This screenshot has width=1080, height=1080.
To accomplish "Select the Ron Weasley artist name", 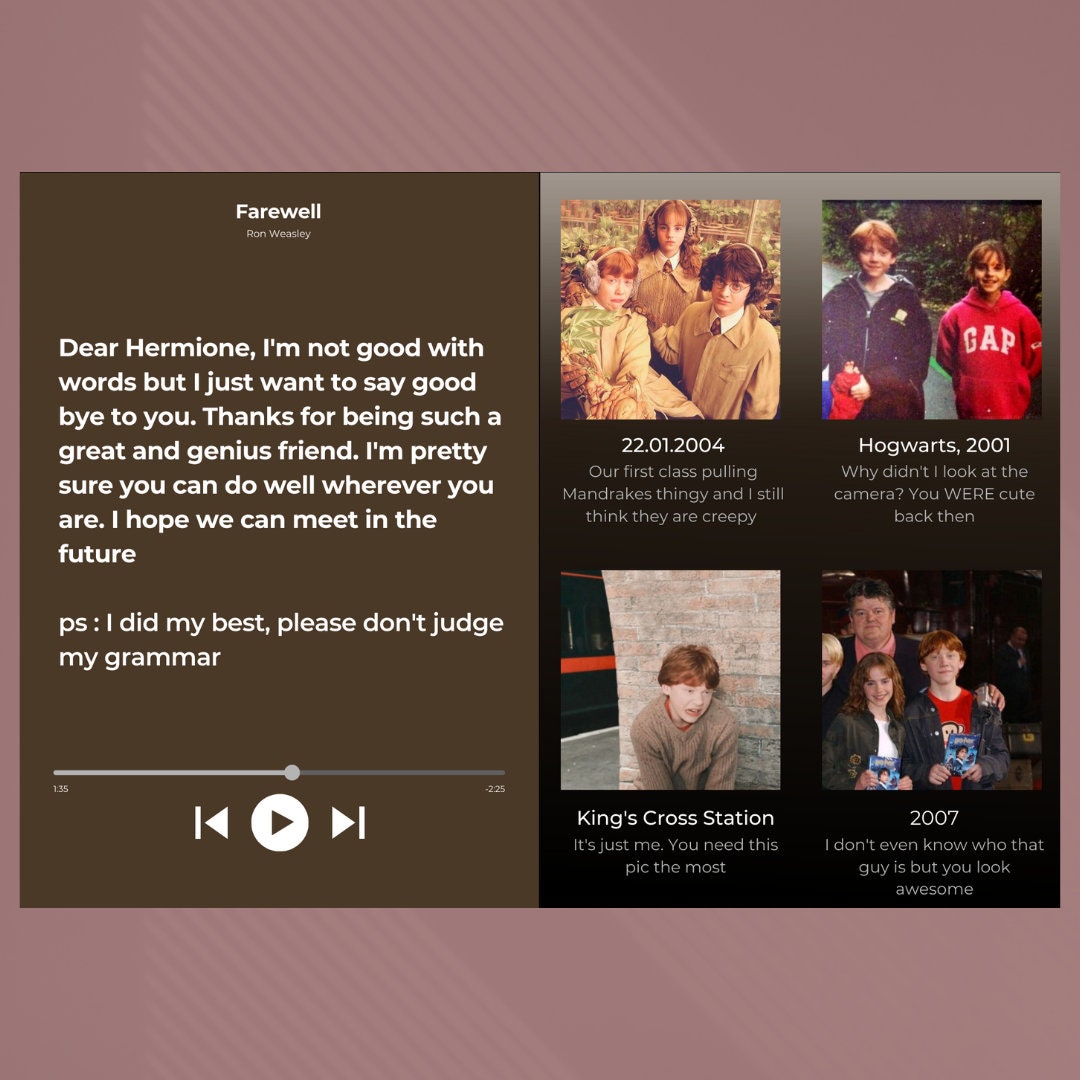I will pos(278,233).
